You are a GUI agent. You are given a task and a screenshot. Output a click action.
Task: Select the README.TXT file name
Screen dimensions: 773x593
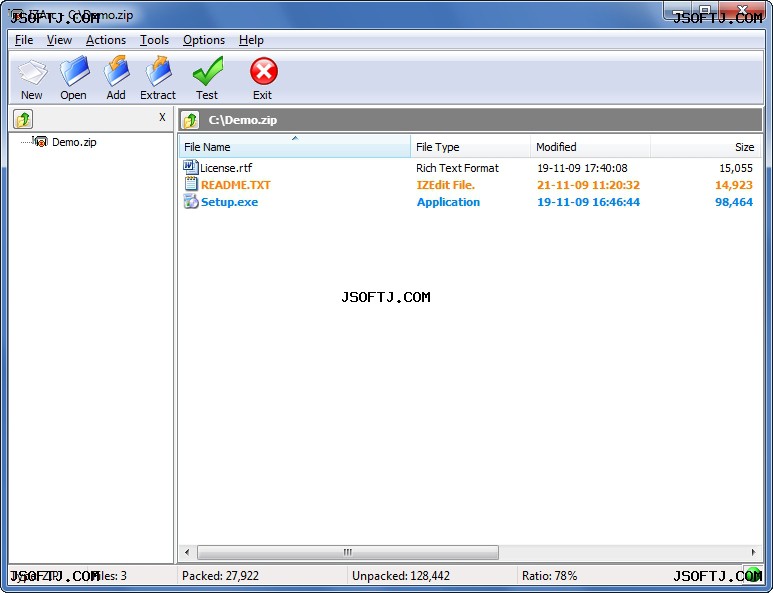click(236, 185)
